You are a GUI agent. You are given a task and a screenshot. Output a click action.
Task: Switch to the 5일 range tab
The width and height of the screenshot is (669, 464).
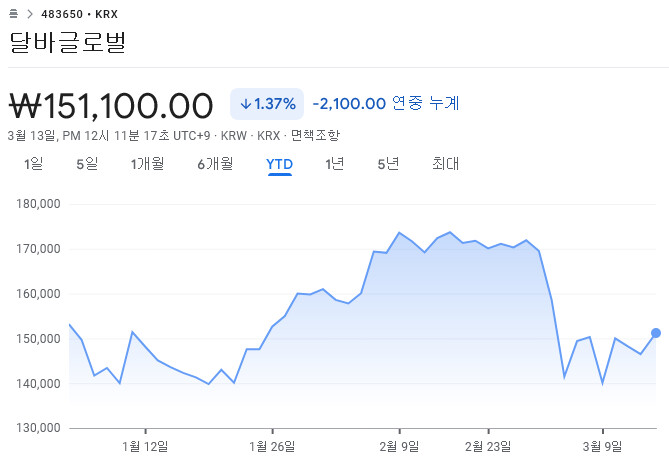tap(87, 164)
